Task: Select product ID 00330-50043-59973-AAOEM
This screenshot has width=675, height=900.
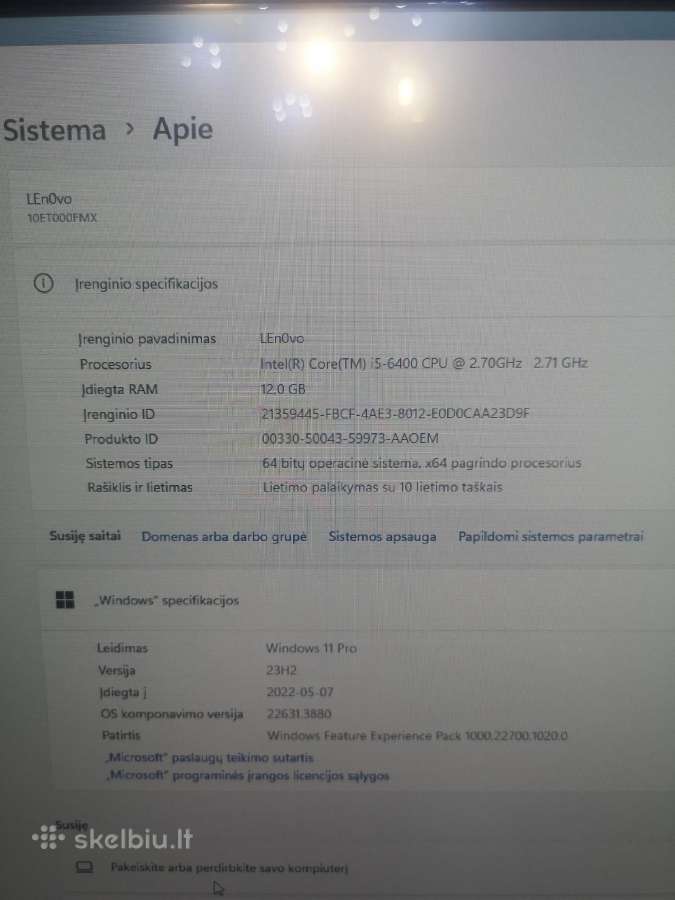Action: 350,439
